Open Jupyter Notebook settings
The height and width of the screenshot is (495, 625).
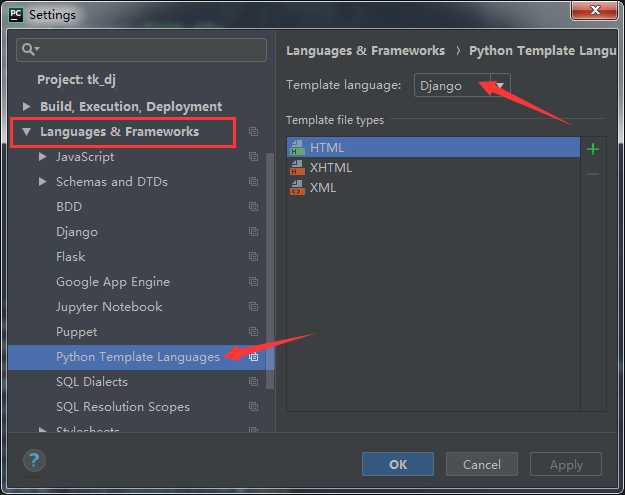tap(109, 307)
